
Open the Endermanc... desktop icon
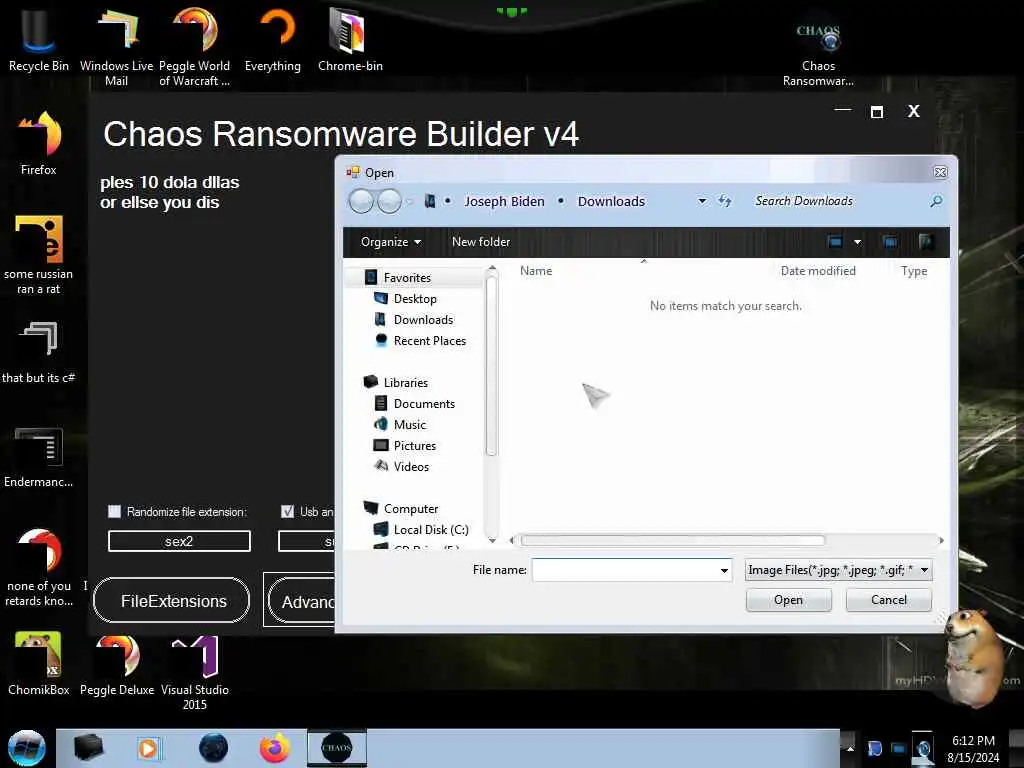tap(39, 457)
